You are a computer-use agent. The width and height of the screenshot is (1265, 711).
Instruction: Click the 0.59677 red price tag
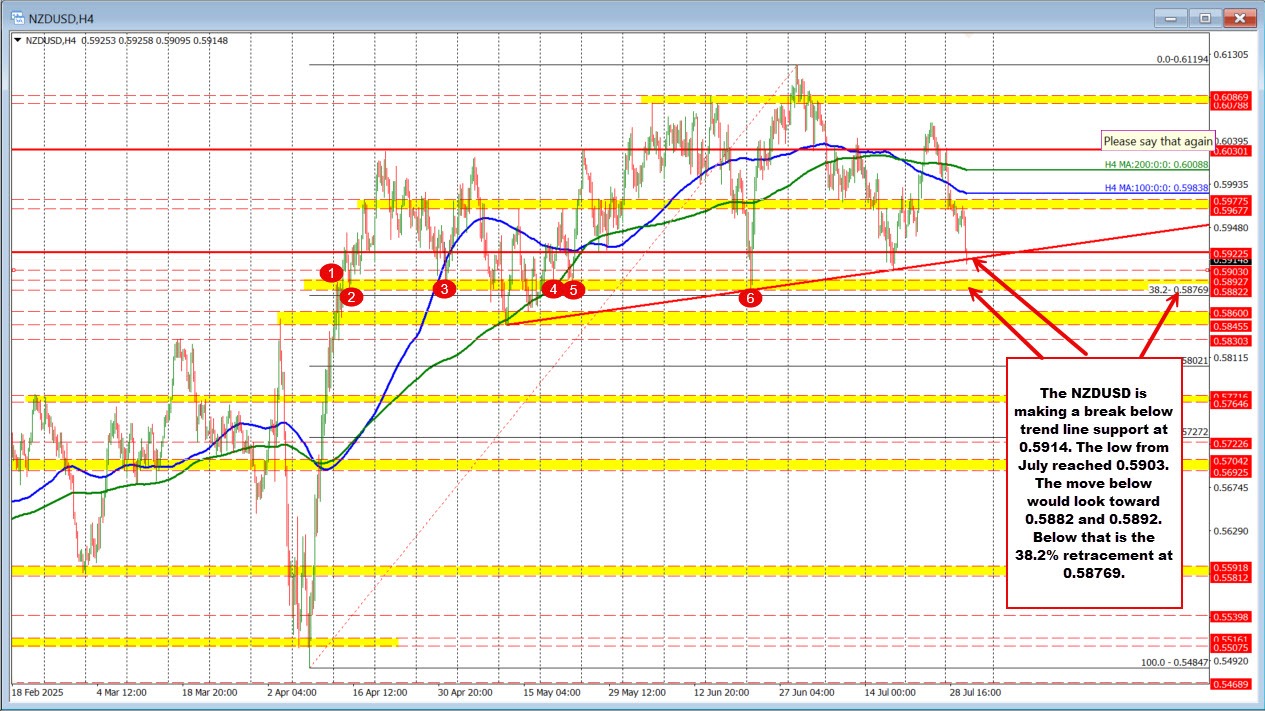1230,211
